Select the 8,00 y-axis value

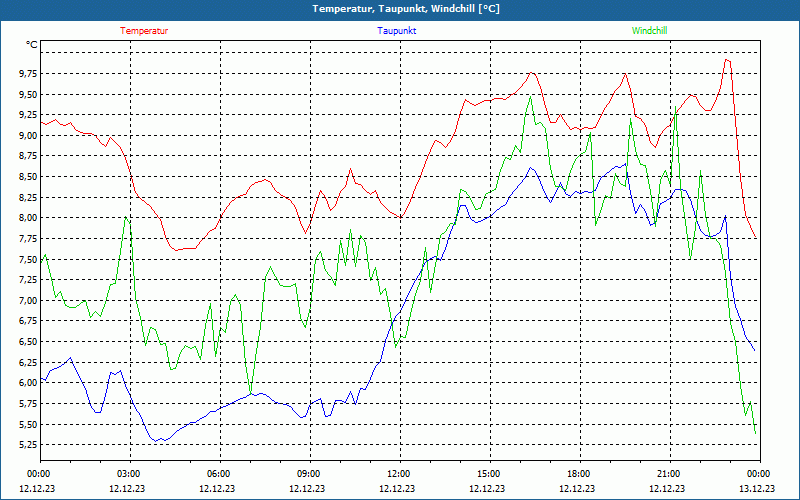coord(28,218)
